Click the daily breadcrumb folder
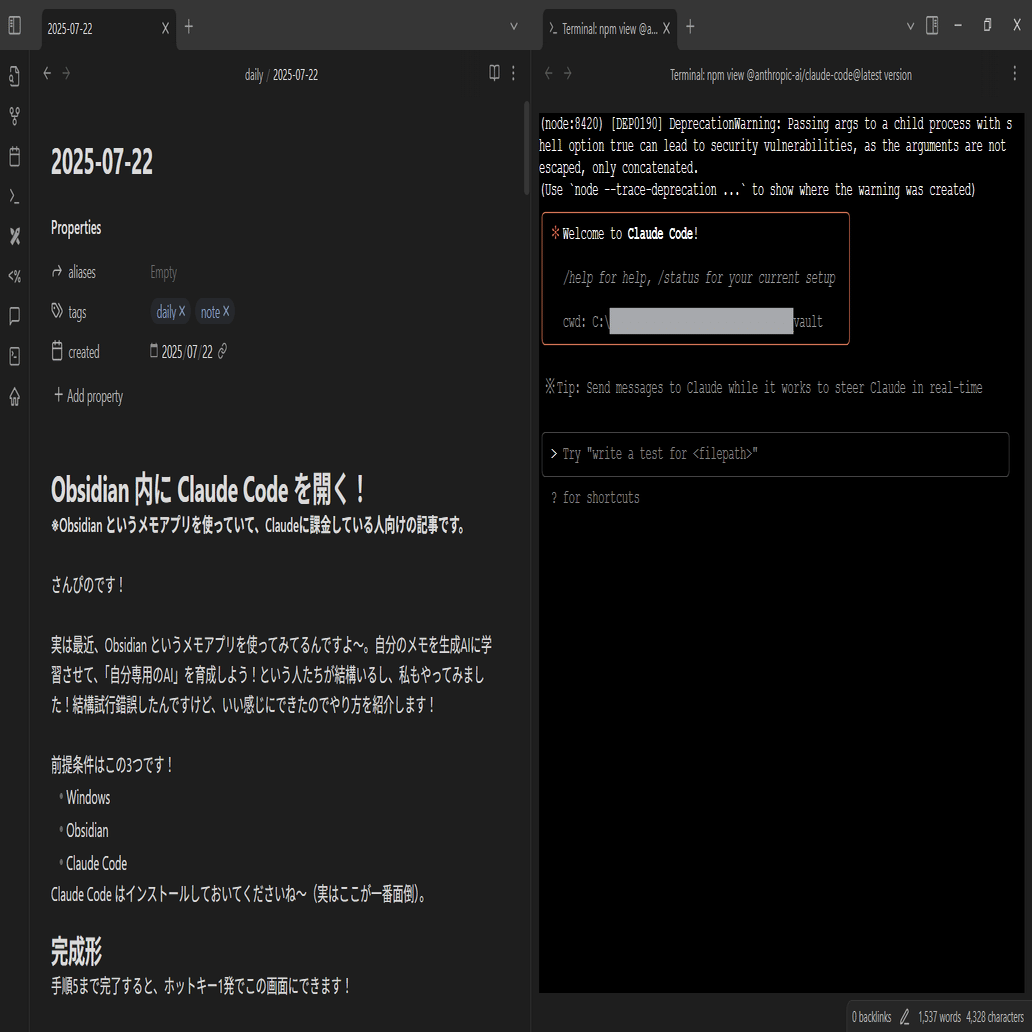Image resolution: width=1032 pixels, height=1032 pixels. pyautogui.click(x=254, y=75)
